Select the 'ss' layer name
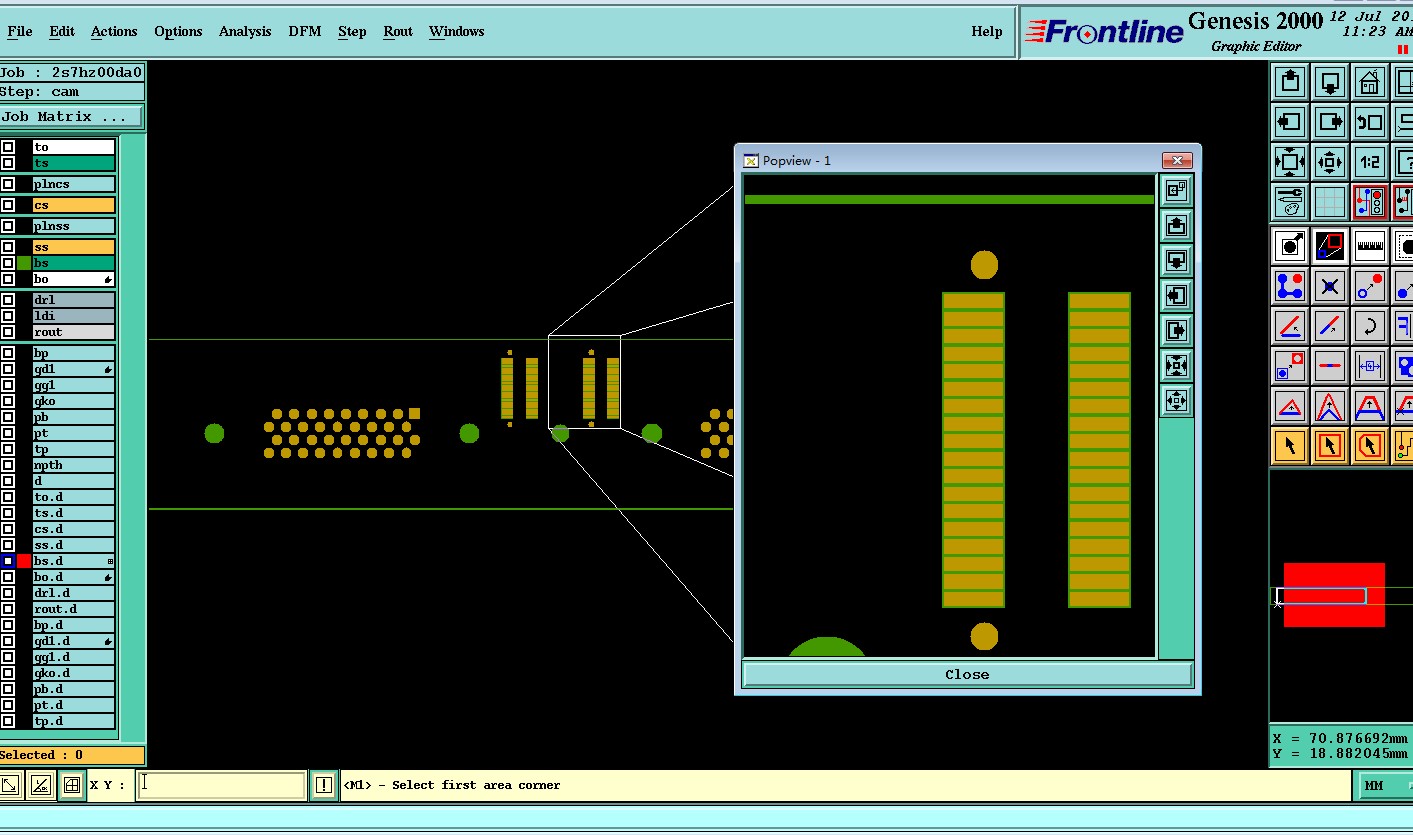Image resolution: width=1413 pixels, height=835 pixels. coord(73,247)
